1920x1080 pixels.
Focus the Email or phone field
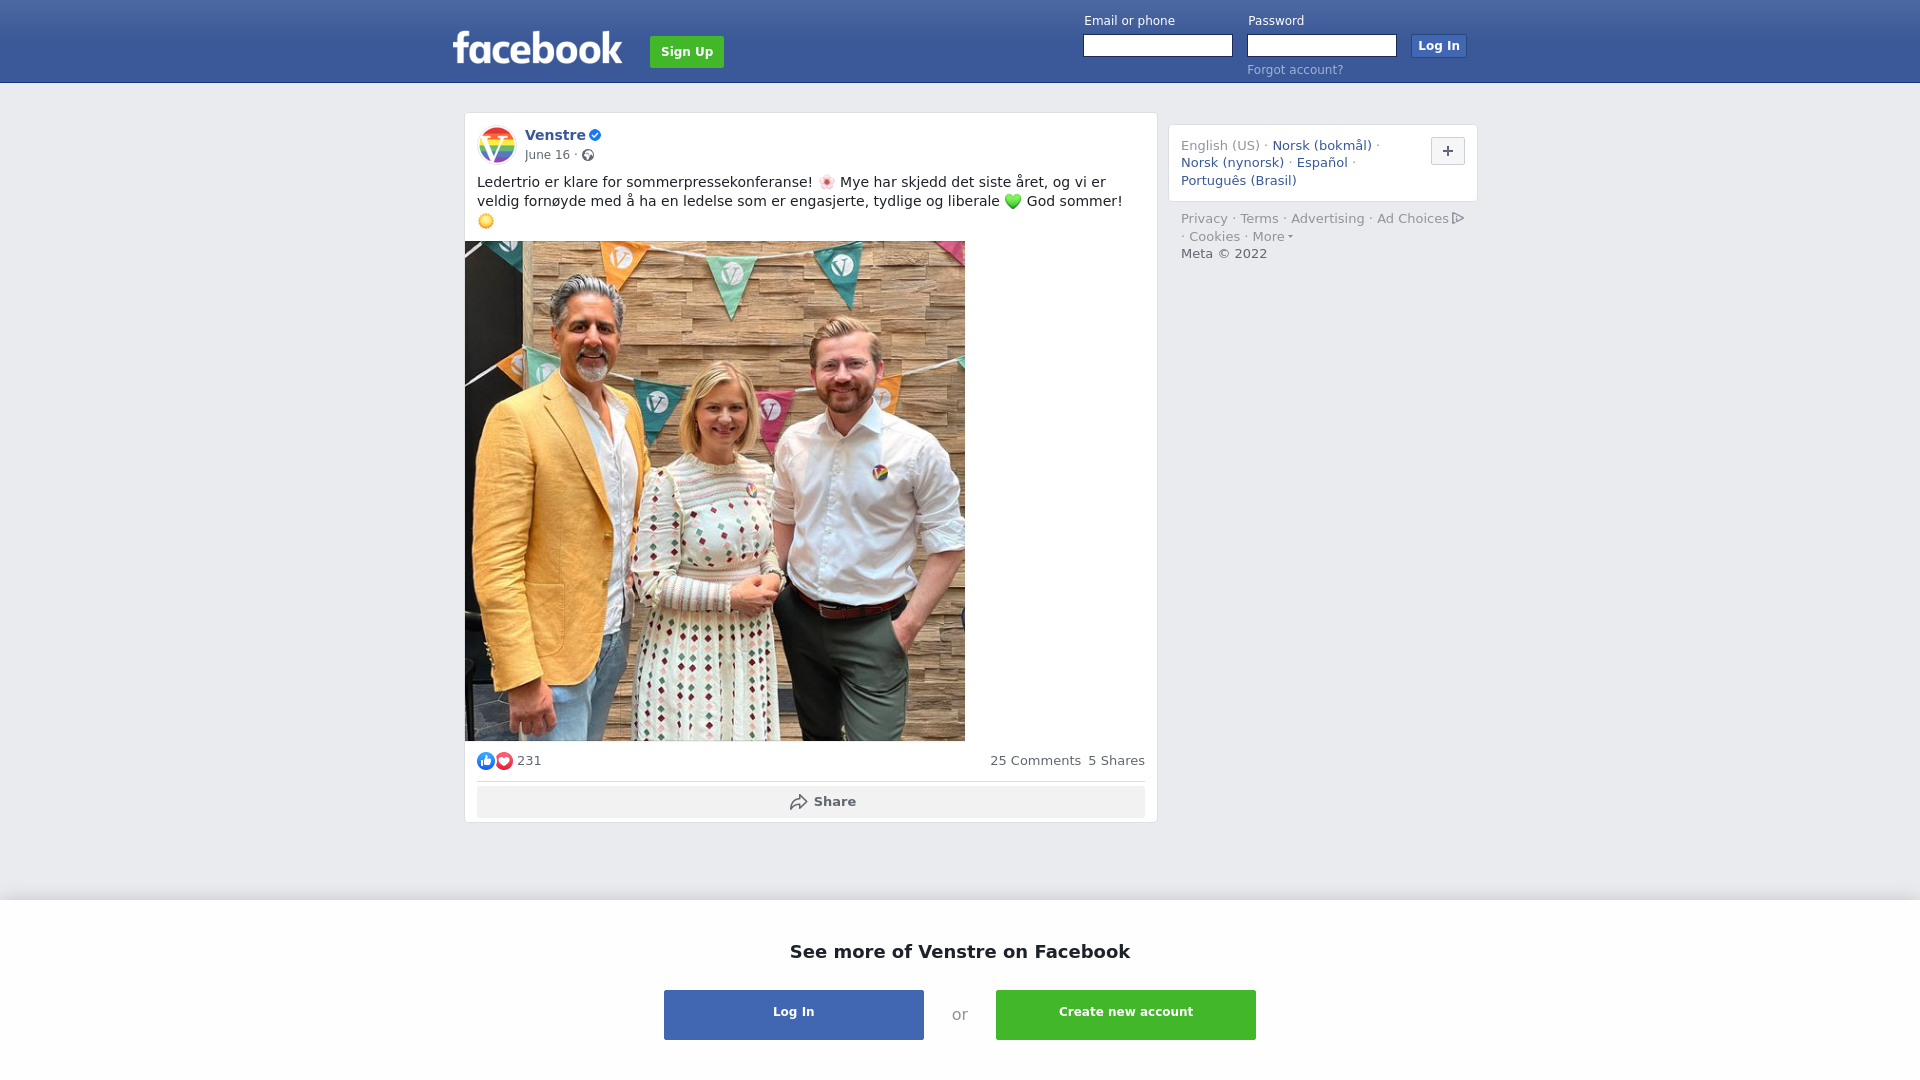[x=1158, y=46]
